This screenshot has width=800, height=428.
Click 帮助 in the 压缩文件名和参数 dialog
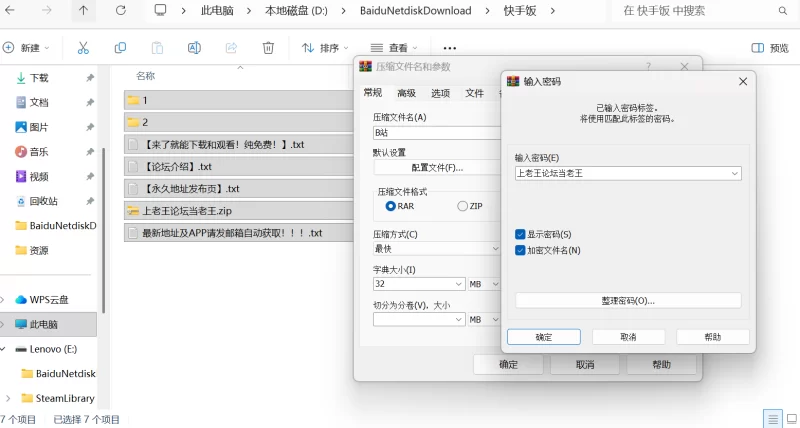tap(661, 365)
